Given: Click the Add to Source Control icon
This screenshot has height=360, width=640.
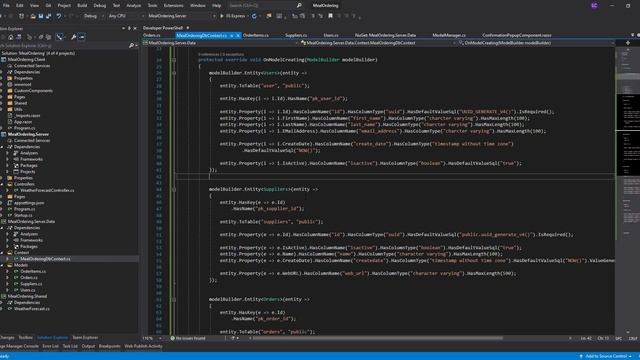Looking at the screenshot, I should [581, 356].
